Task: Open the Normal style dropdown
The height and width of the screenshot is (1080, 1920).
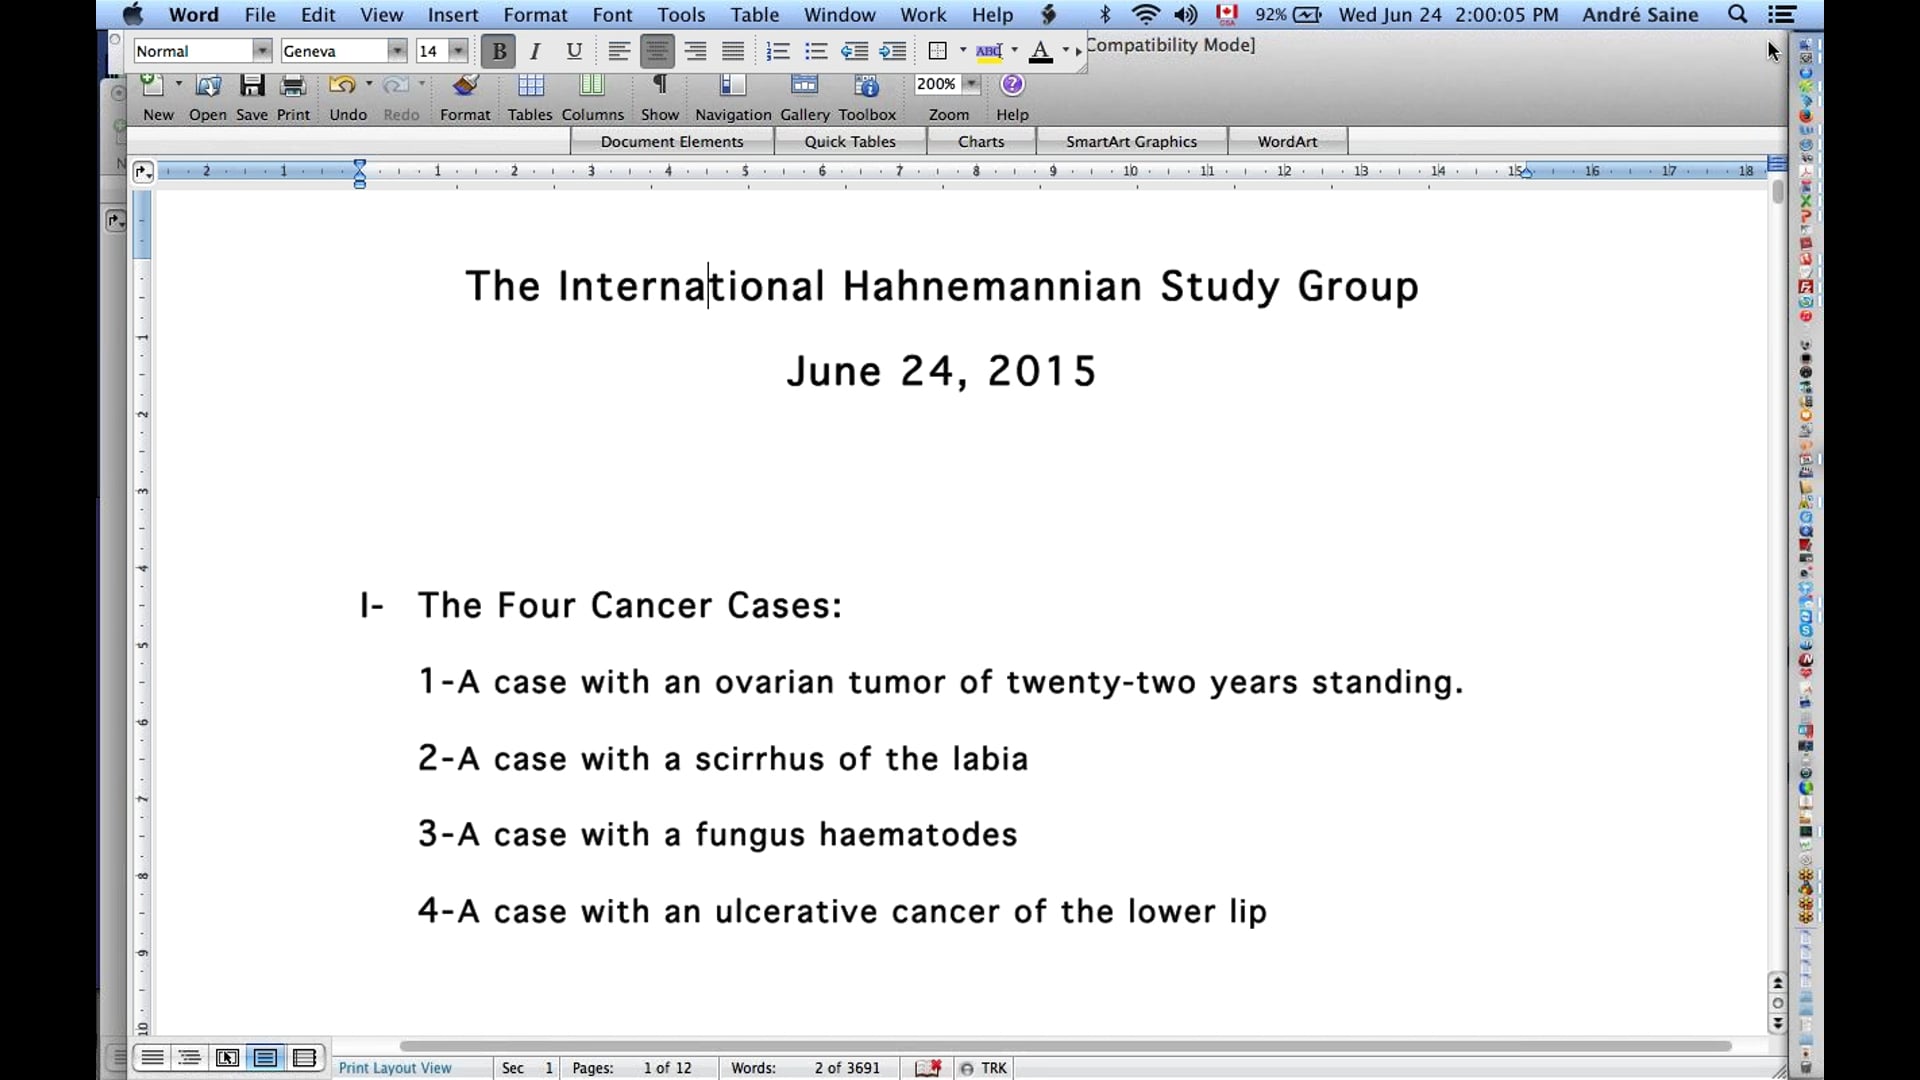Action: [x=260, y=50]
